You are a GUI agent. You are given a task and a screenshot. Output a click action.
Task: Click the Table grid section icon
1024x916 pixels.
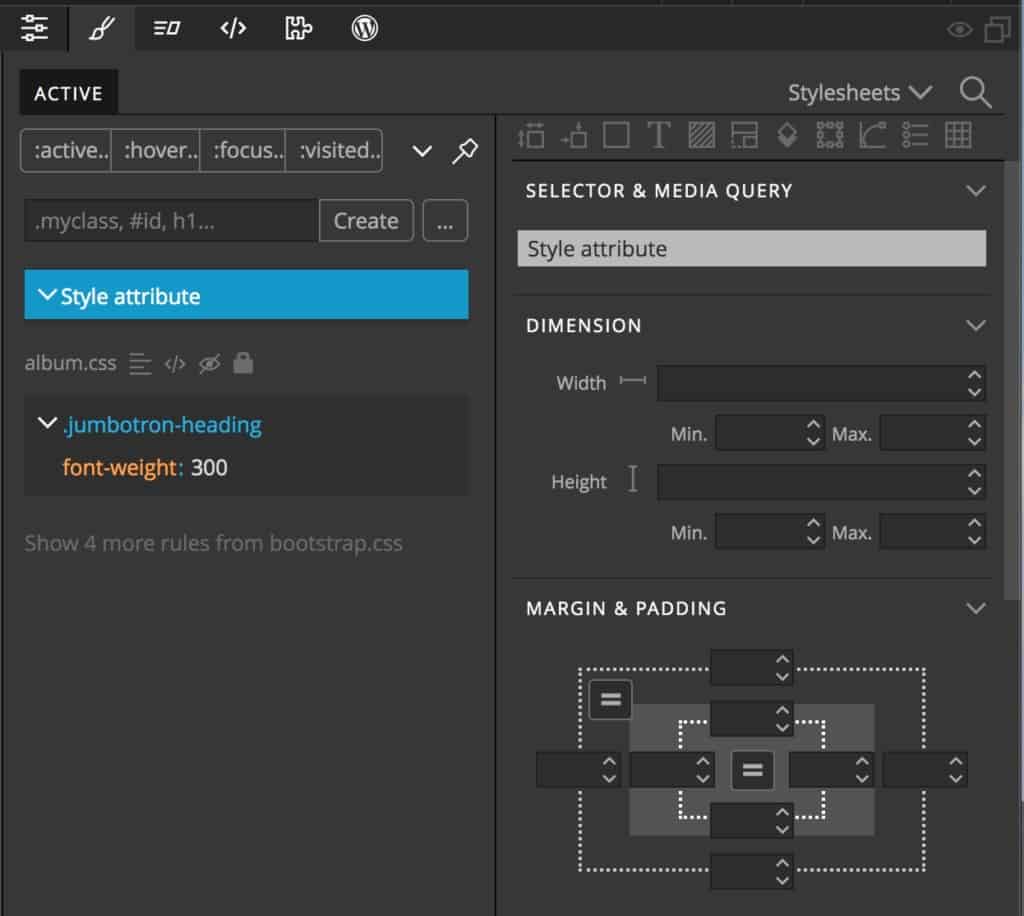pos(959,137)
